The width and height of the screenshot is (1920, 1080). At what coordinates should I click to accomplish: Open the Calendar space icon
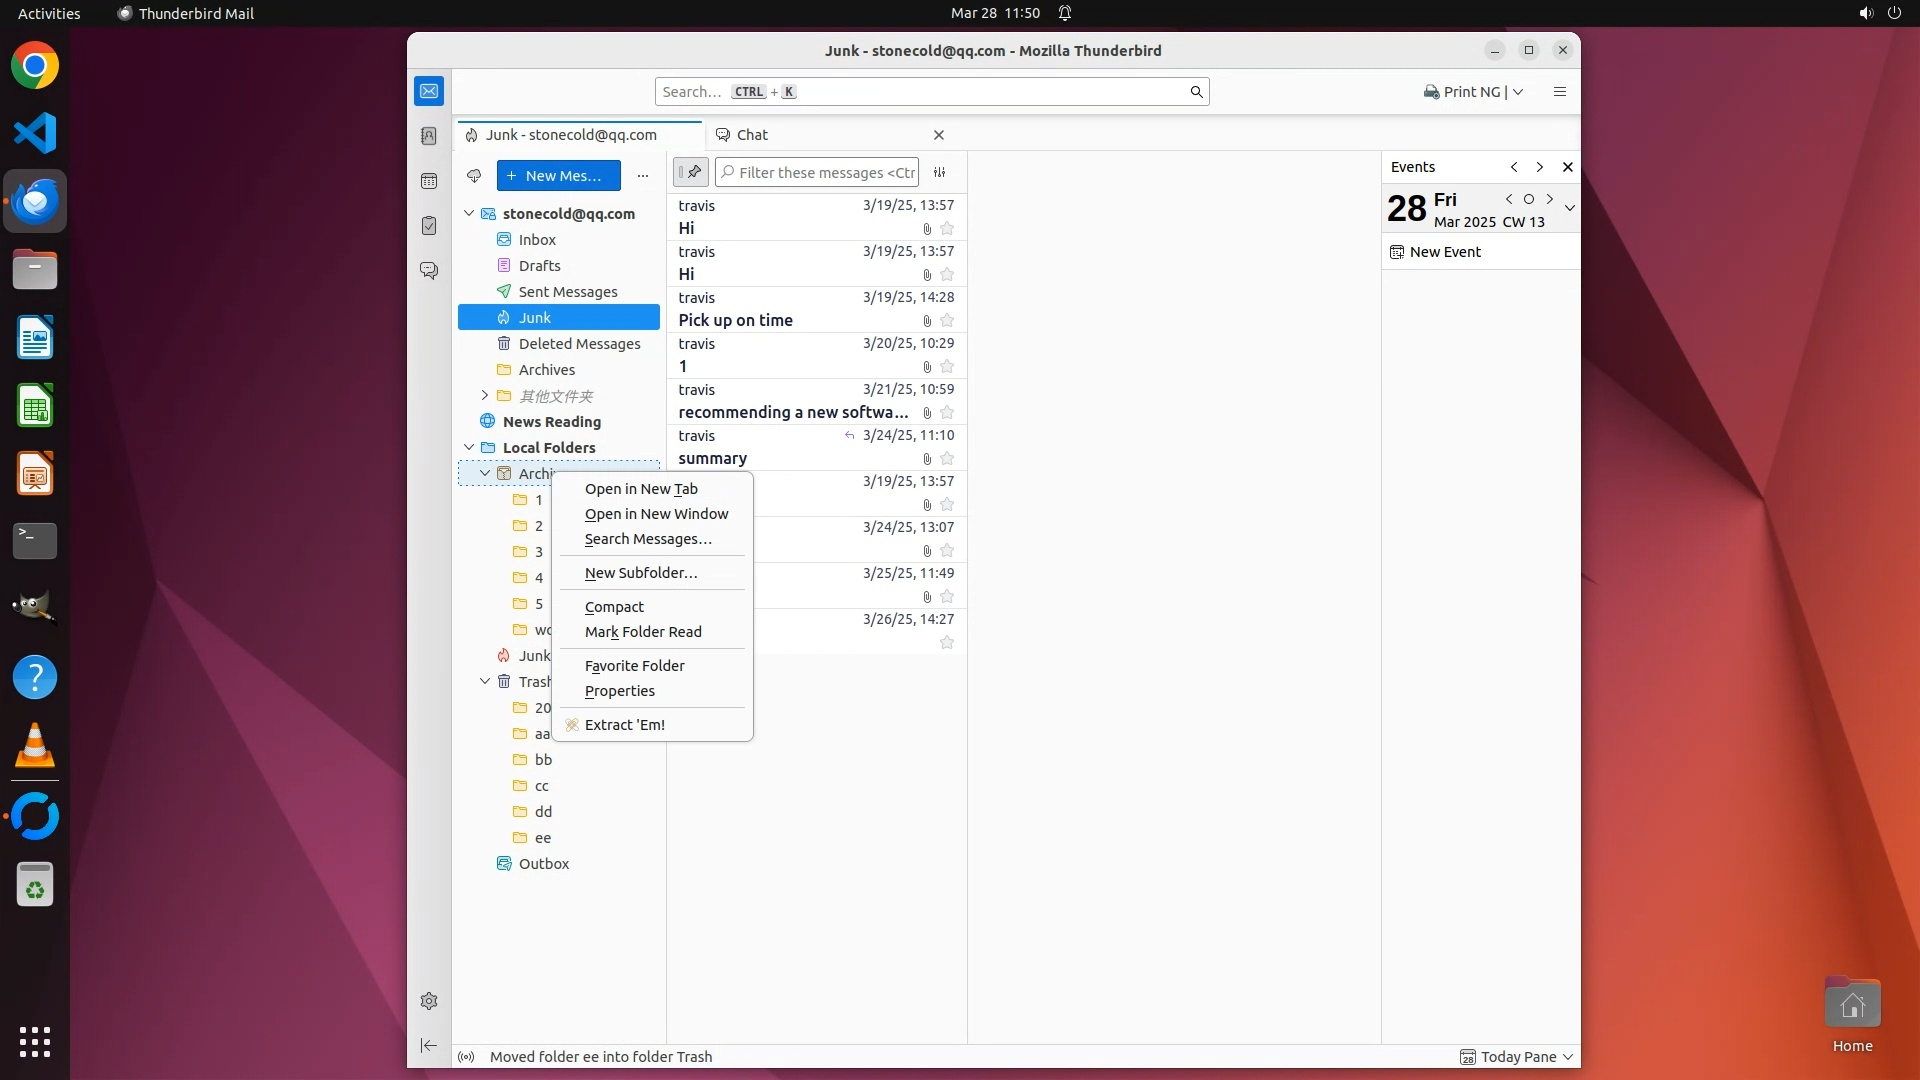tap(429, 181)
